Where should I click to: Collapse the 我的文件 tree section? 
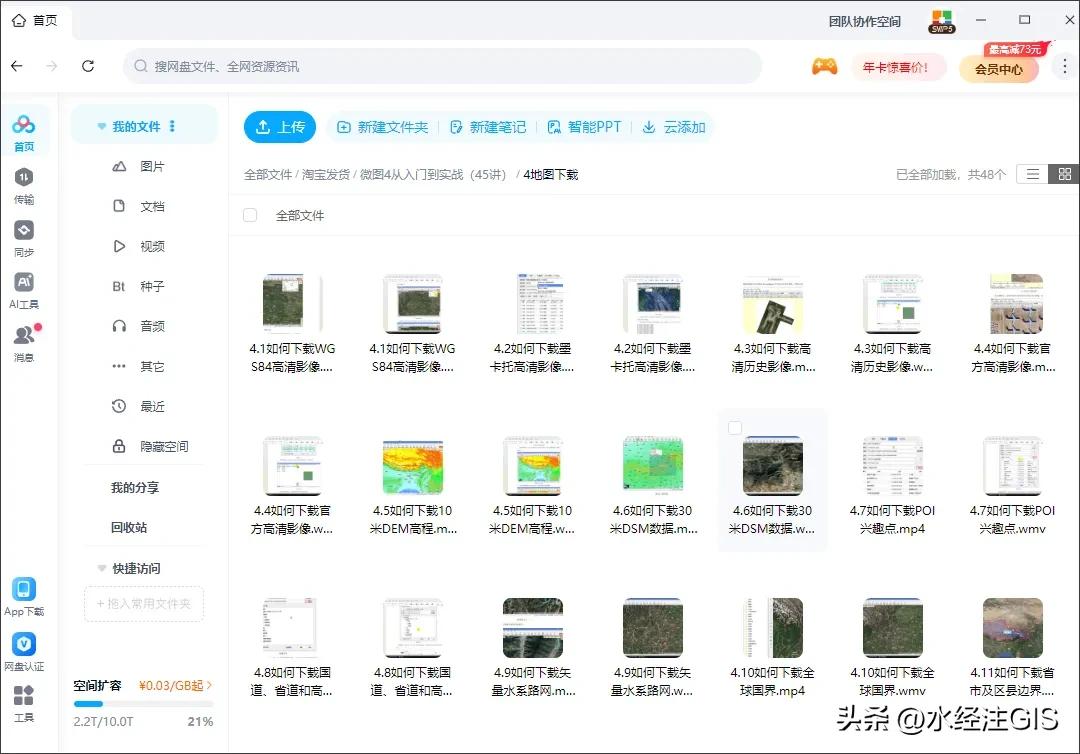(101, 127)
